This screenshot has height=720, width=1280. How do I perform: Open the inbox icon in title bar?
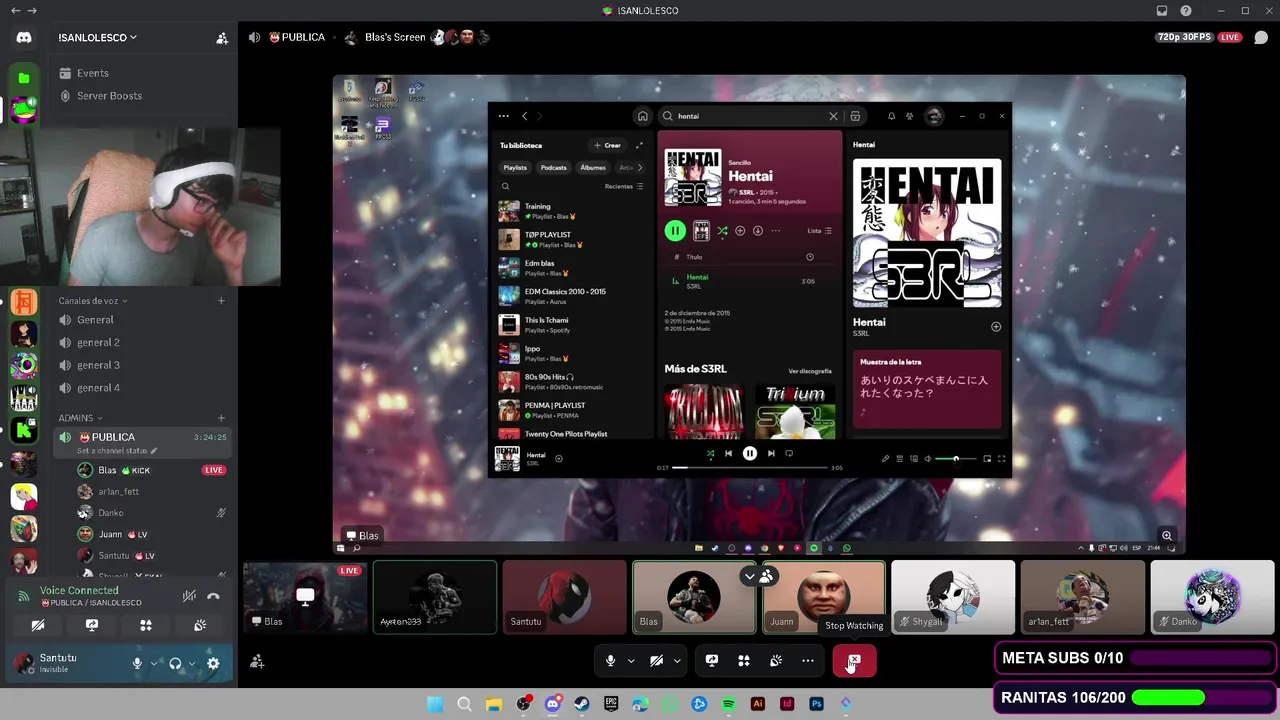(x=1162, y=10)
